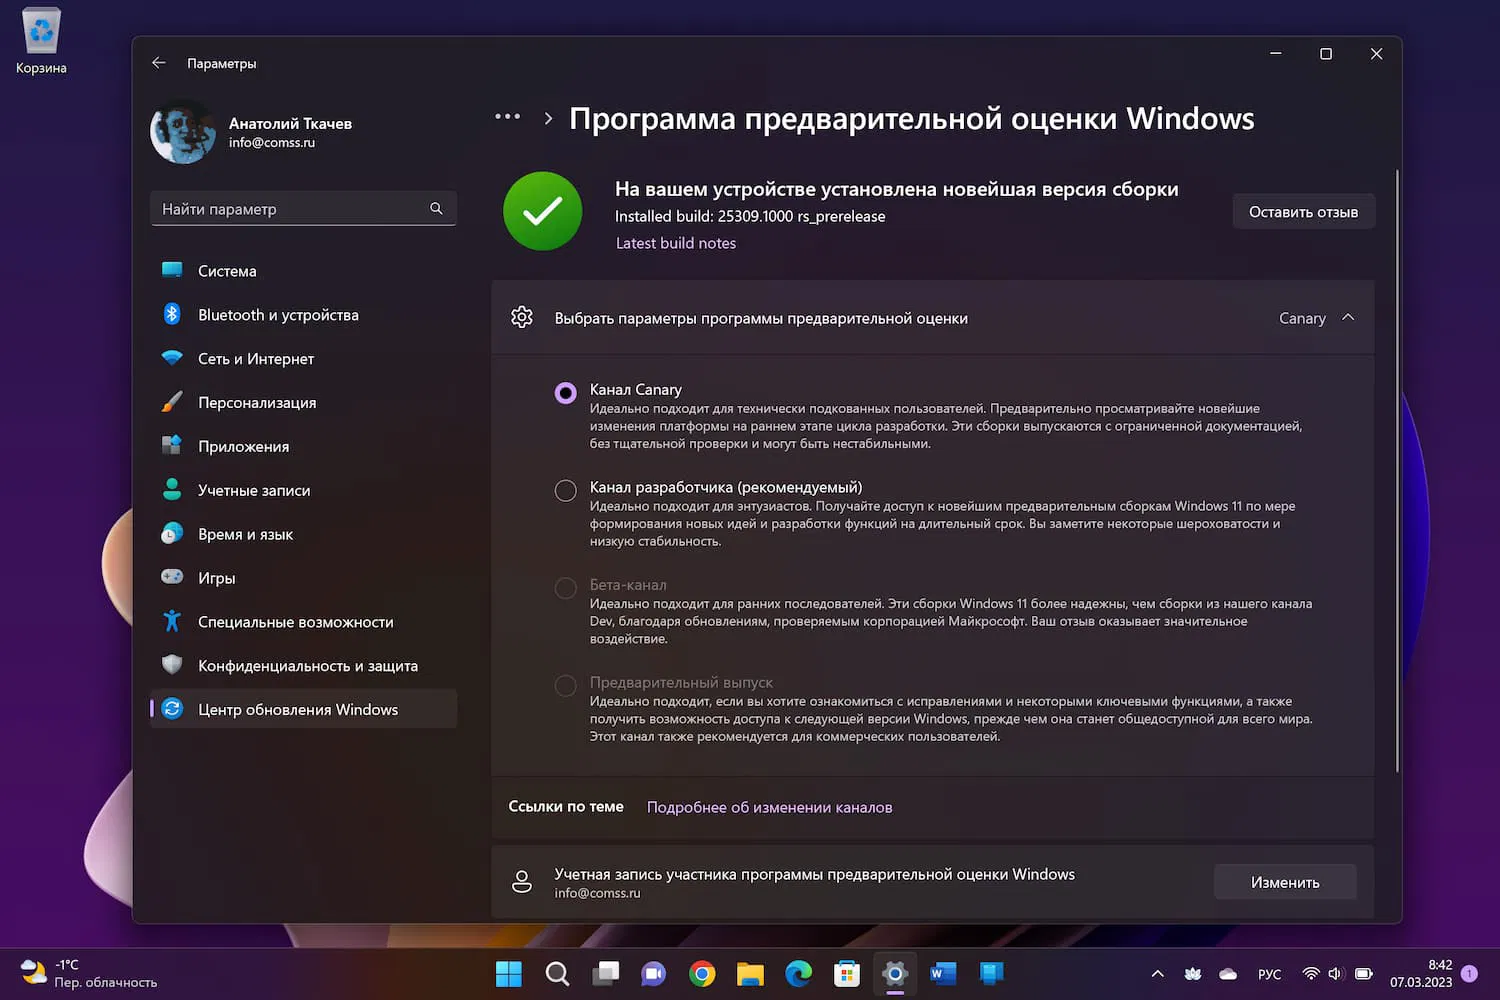Open Task View from the taskbar

point(605,974)
